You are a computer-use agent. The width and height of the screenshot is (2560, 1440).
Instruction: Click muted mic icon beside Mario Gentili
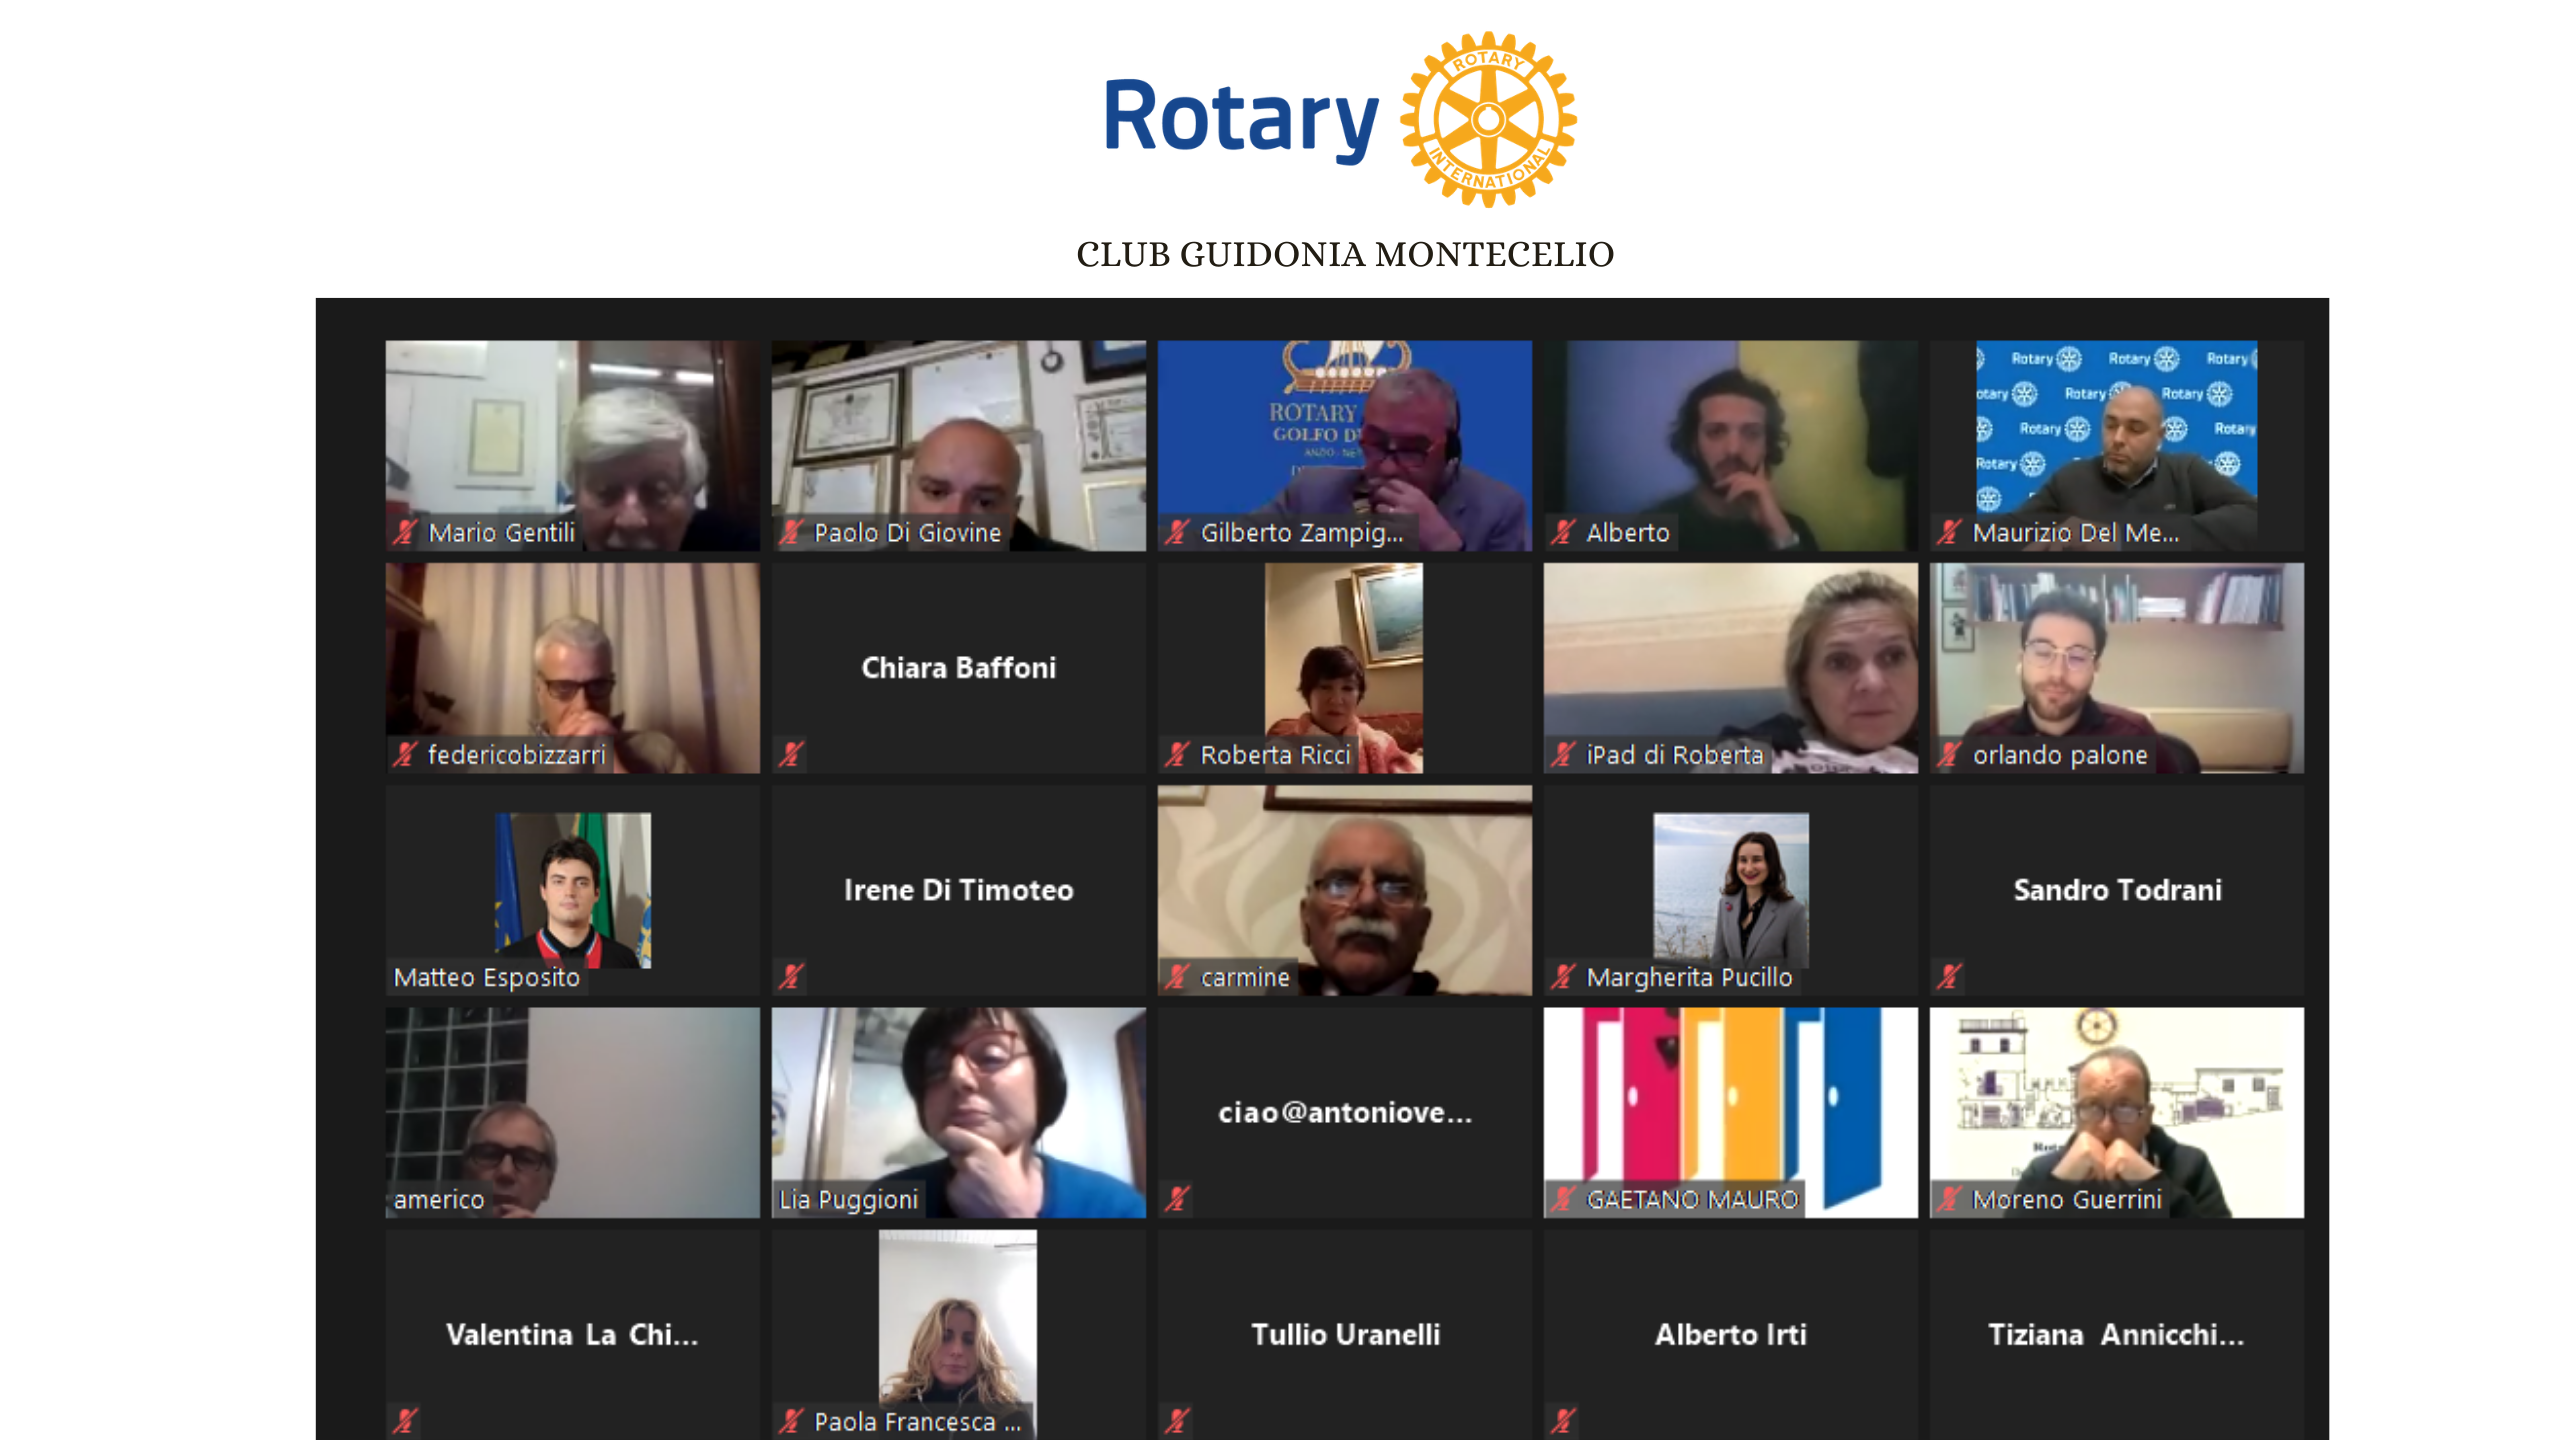coord(404,532)
